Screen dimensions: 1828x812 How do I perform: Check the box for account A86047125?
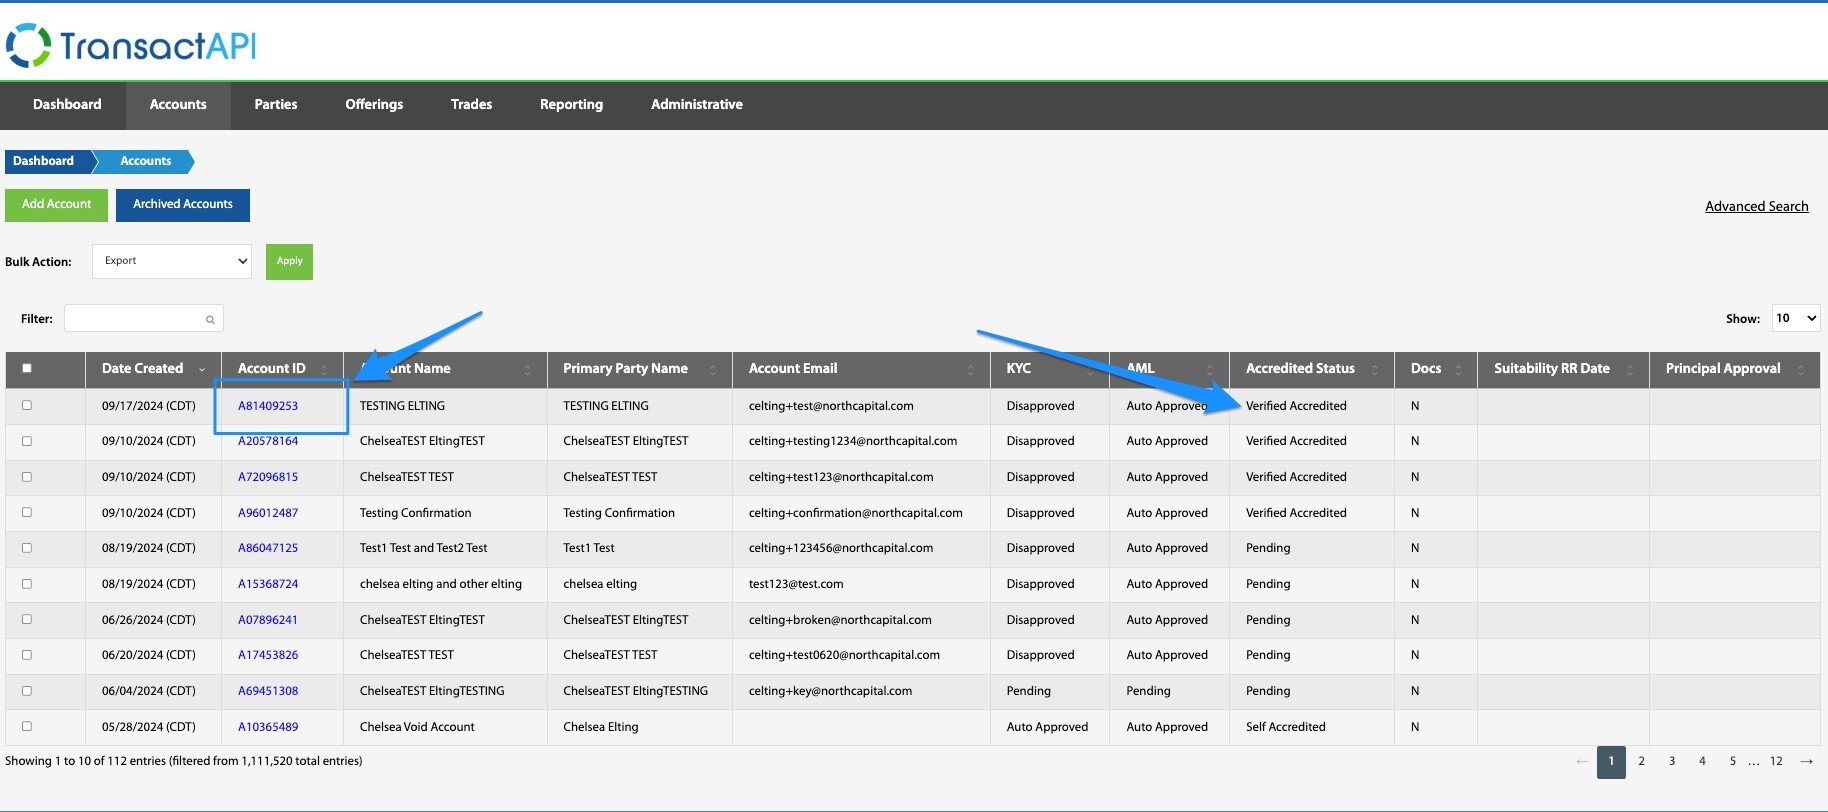[27, 548]
